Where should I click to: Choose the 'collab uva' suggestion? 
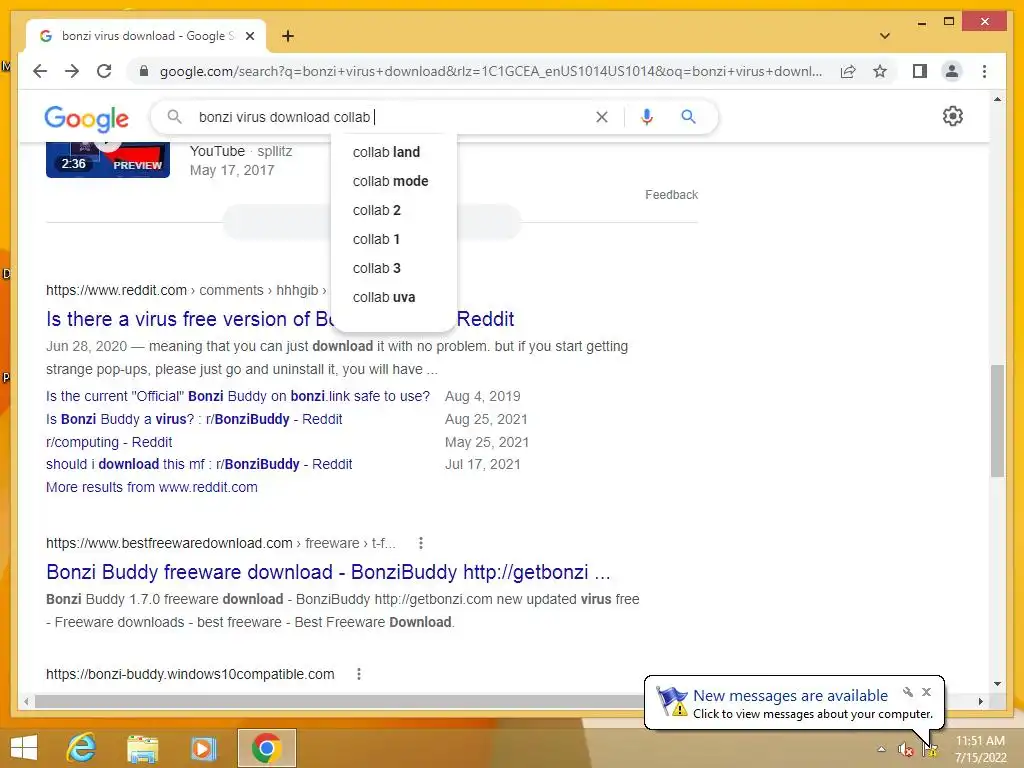pos(384,297)
